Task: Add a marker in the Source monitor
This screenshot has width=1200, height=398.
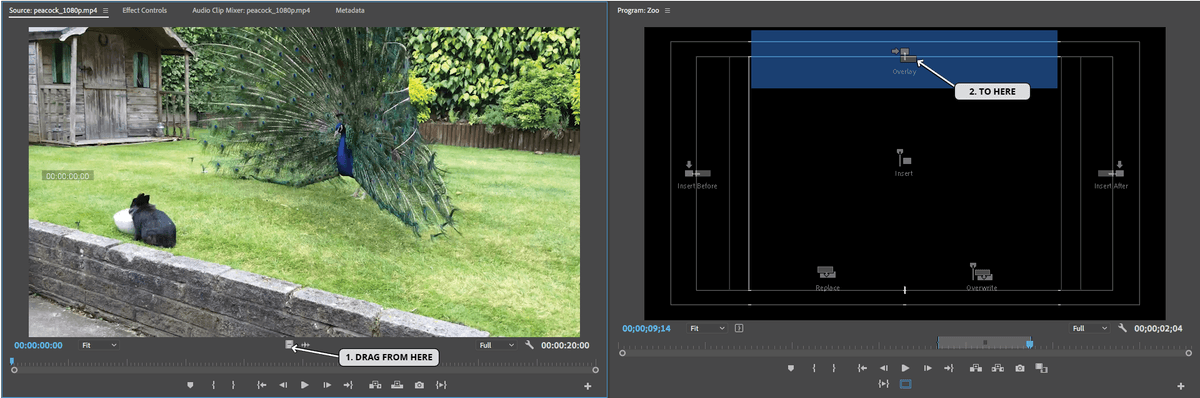Action: pyautogui.click(x=190, y=384)
